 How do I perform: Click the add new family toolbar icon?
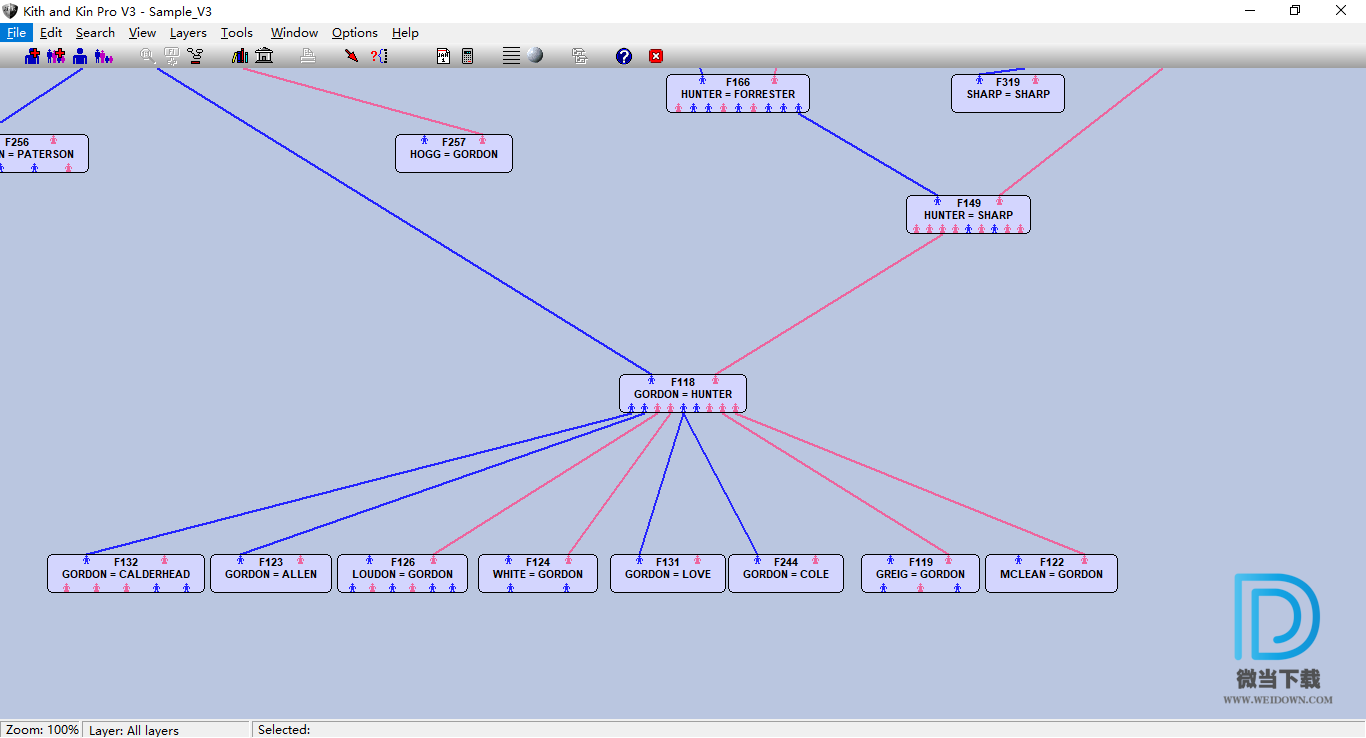[x=56, y=56]
